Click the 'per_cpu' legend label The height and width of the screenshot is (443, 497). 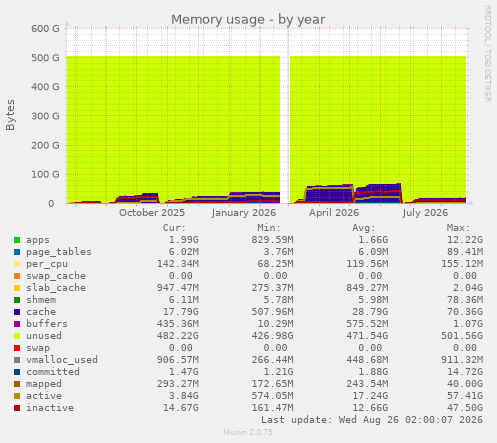click(x=47, y=264)
